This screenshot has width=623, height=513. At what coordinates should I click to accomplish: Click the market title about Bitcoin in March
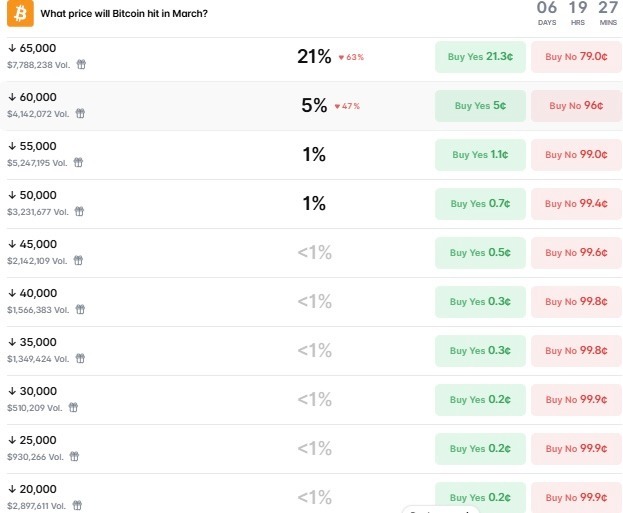click(125, 14)
